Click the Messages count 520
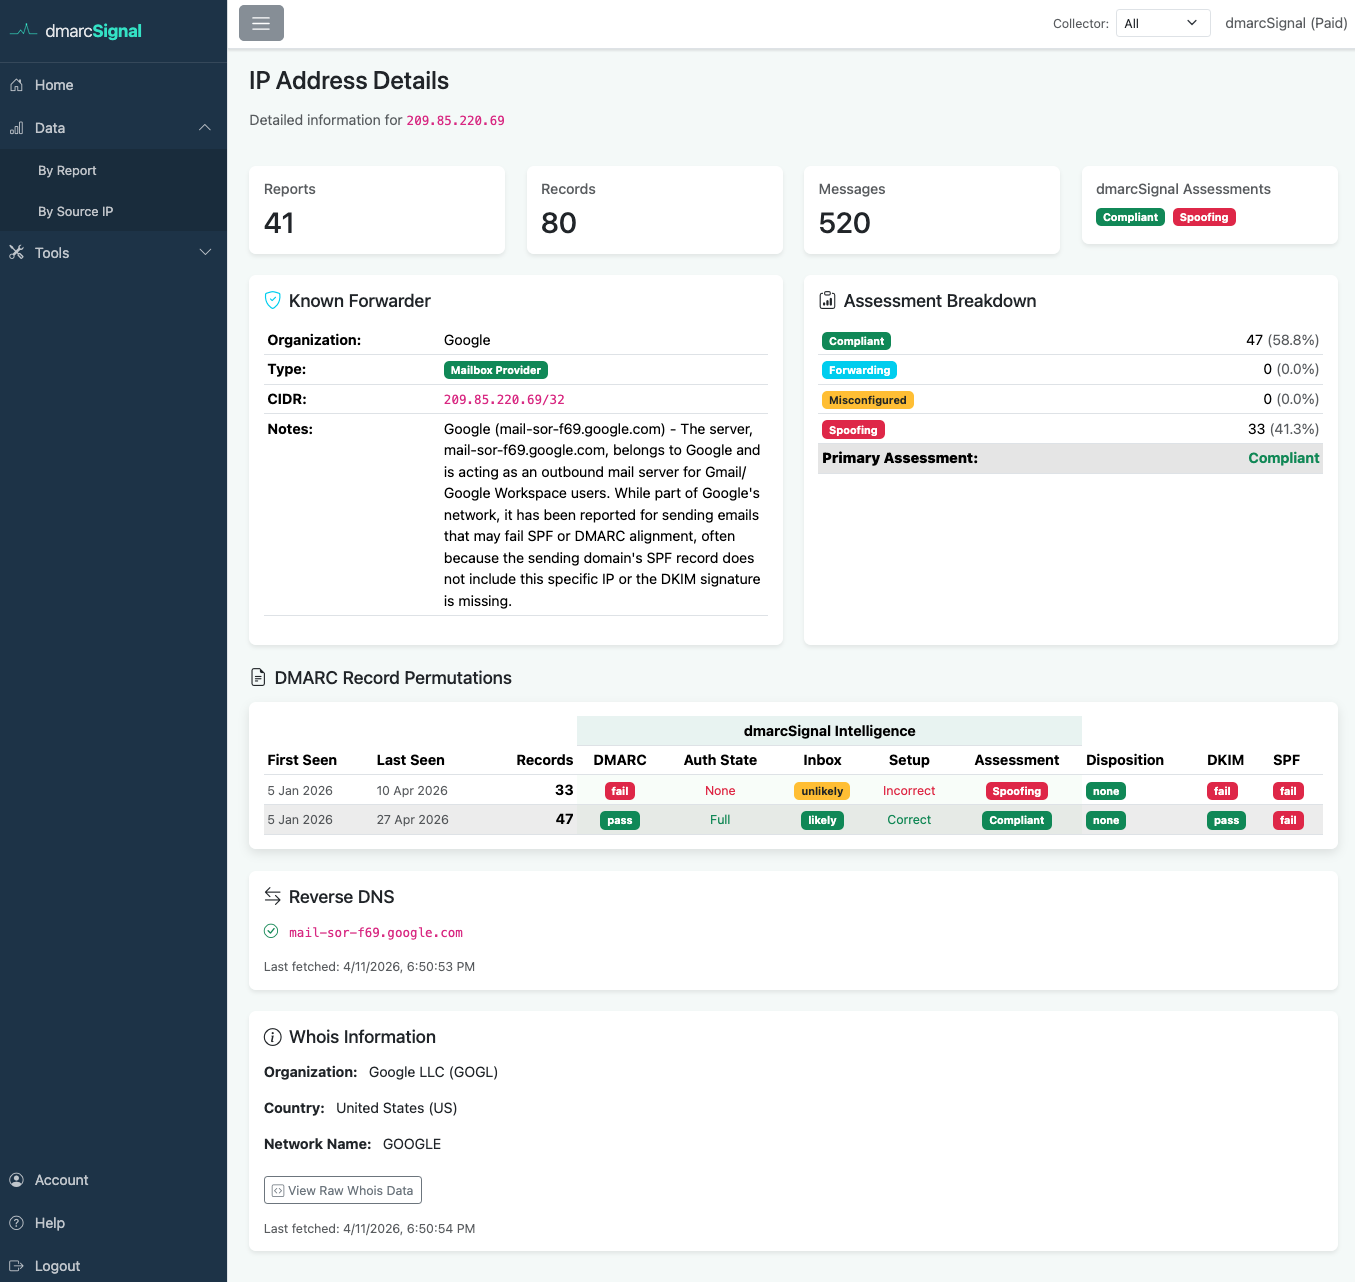The width and height of the screenshot is (1355, 1282). point(845,223)
